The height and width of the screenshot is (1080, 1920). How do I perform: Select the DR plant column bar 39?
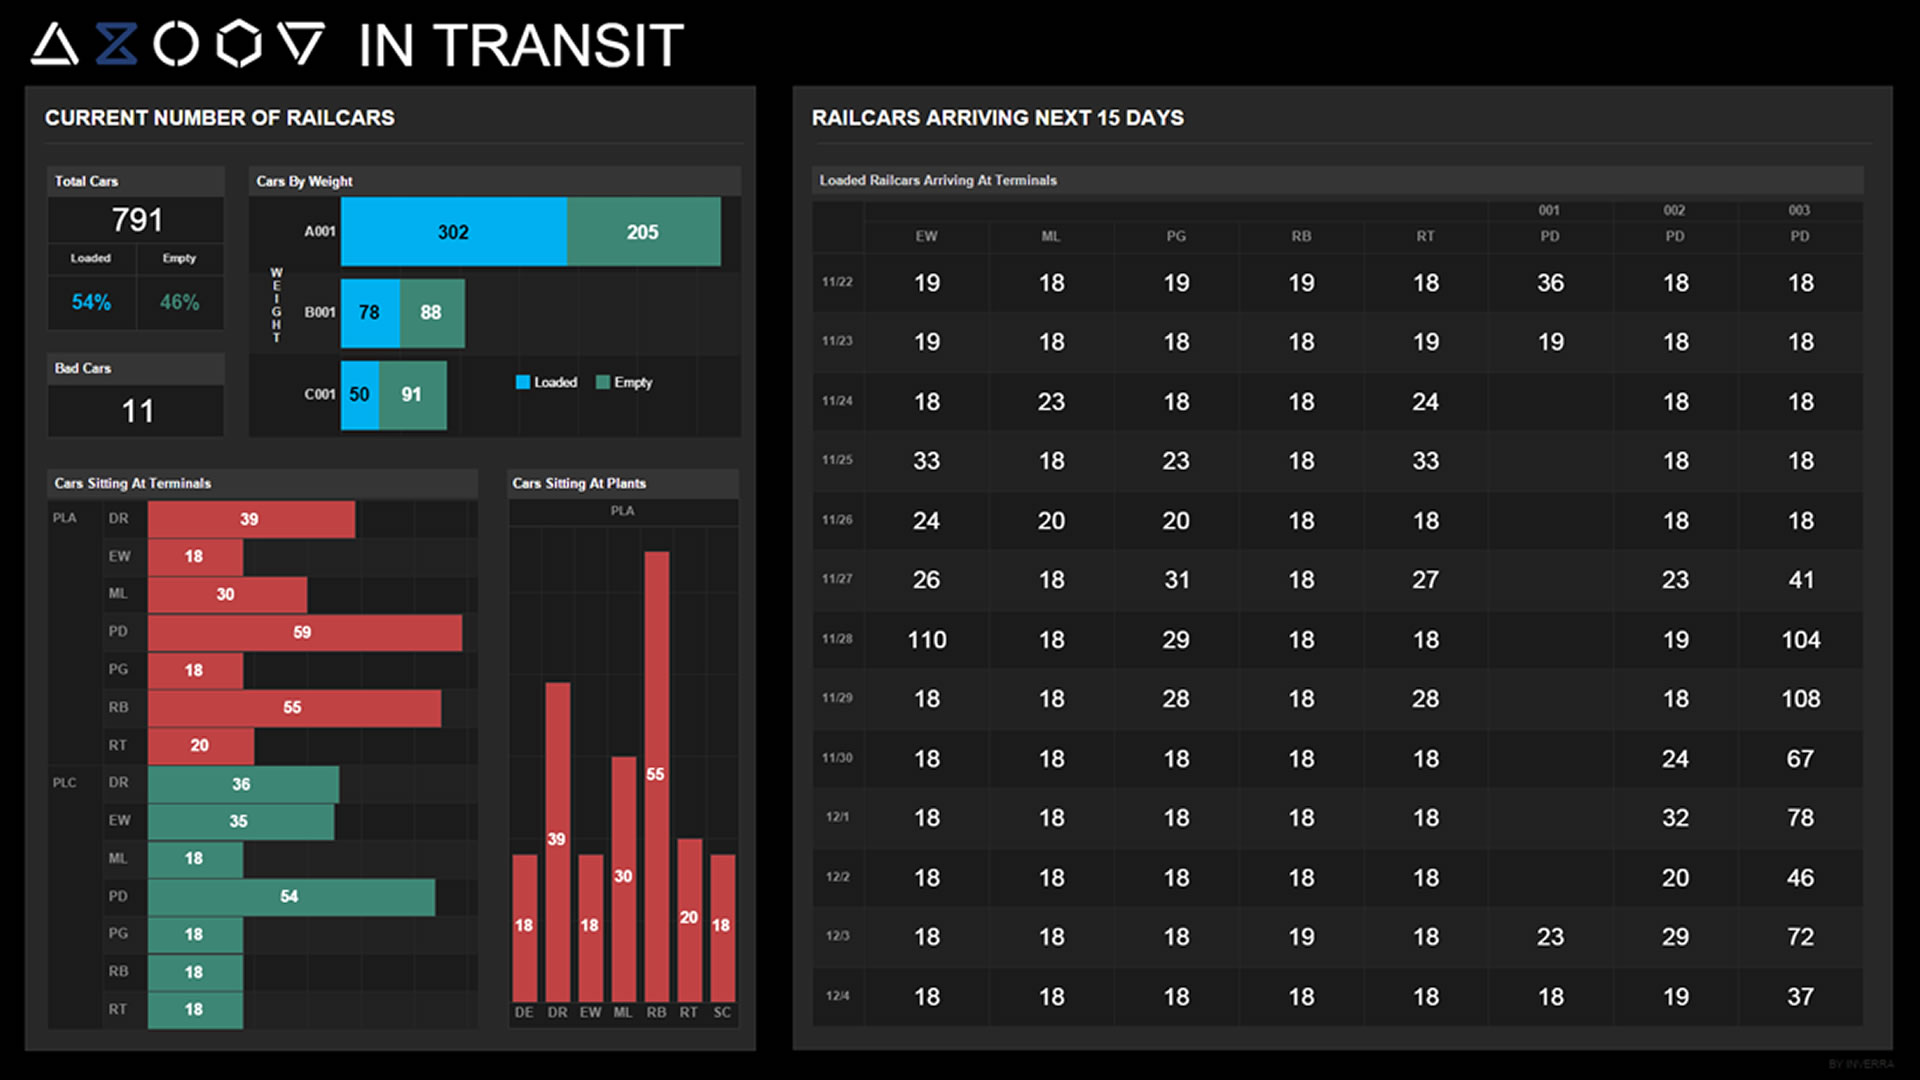(557, 842)
